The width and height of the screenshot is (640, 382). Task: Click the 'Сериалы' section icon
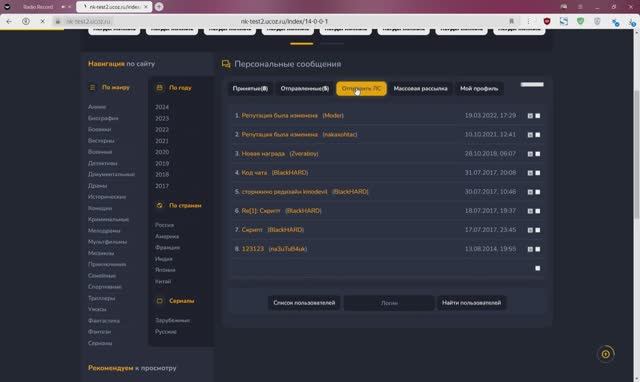click(160, 301)
